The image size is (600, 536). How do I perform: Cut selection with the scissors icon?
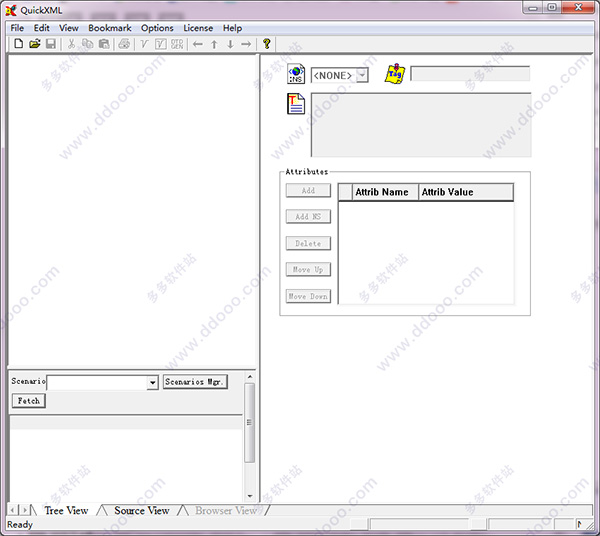pyautogui.click(x=71, y=44)
